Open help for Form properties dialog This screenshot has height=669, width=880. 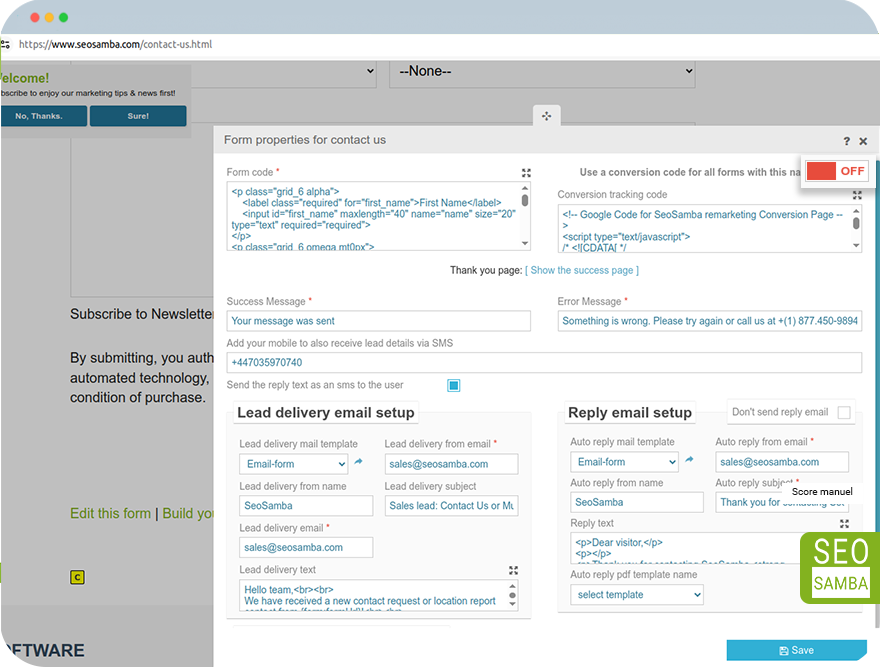[846, 141]
